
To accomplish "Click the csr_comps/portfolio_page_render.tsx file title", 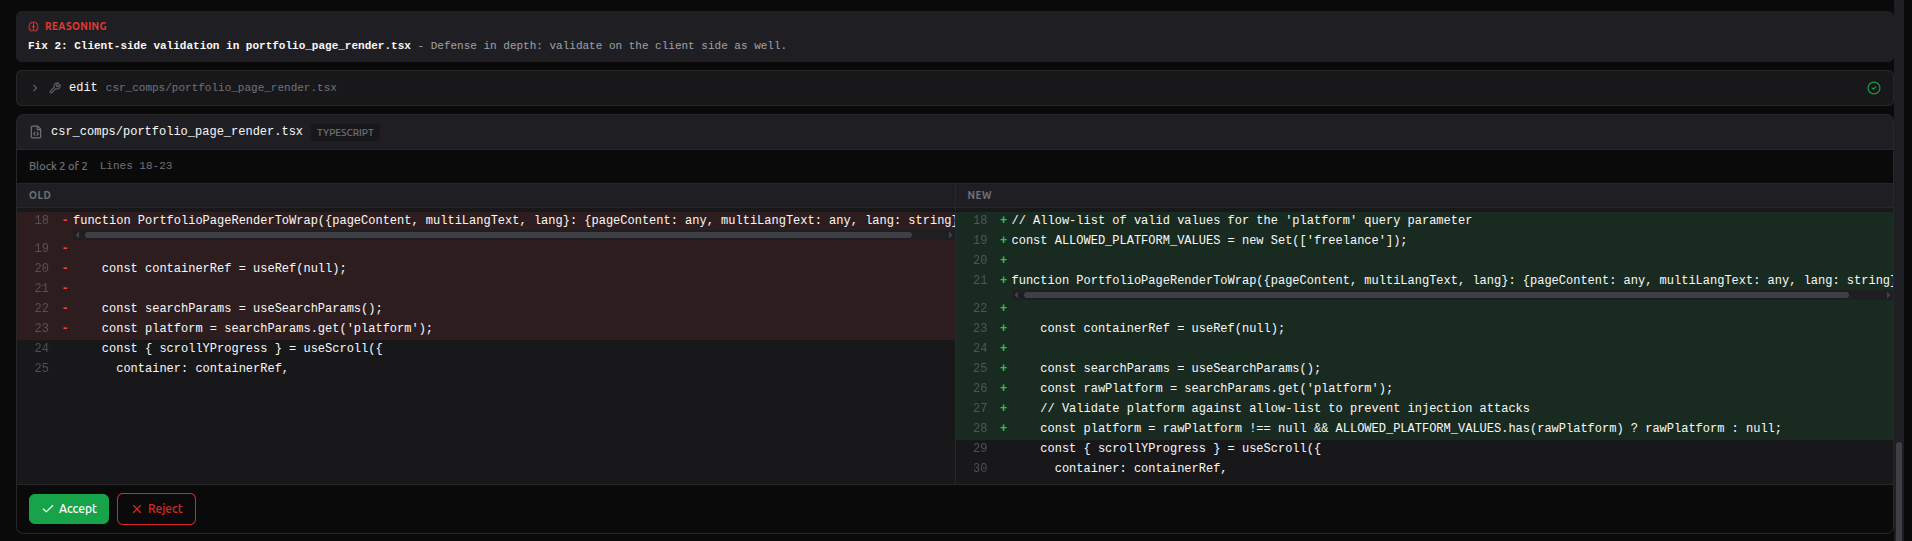I will [176, 131].
